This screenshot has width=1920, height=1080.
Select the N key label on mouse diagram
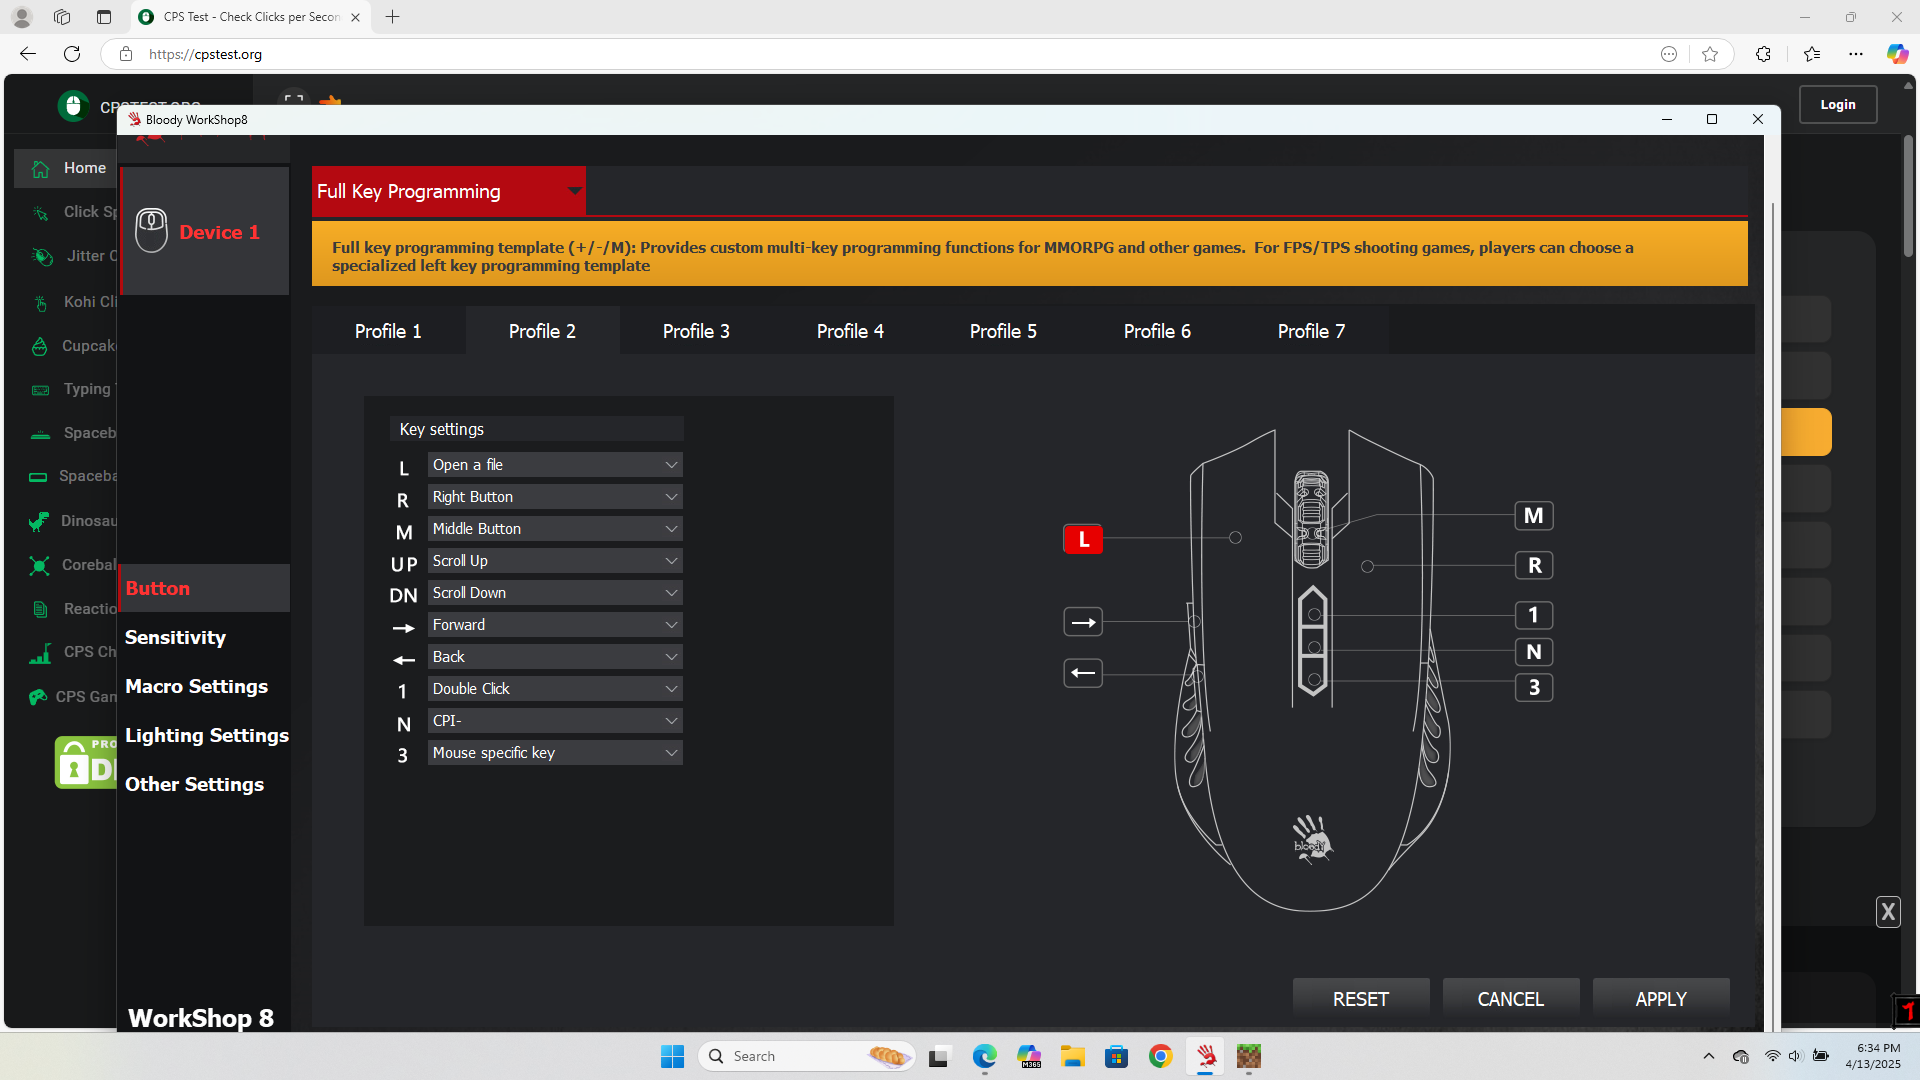click(1533, 652)
